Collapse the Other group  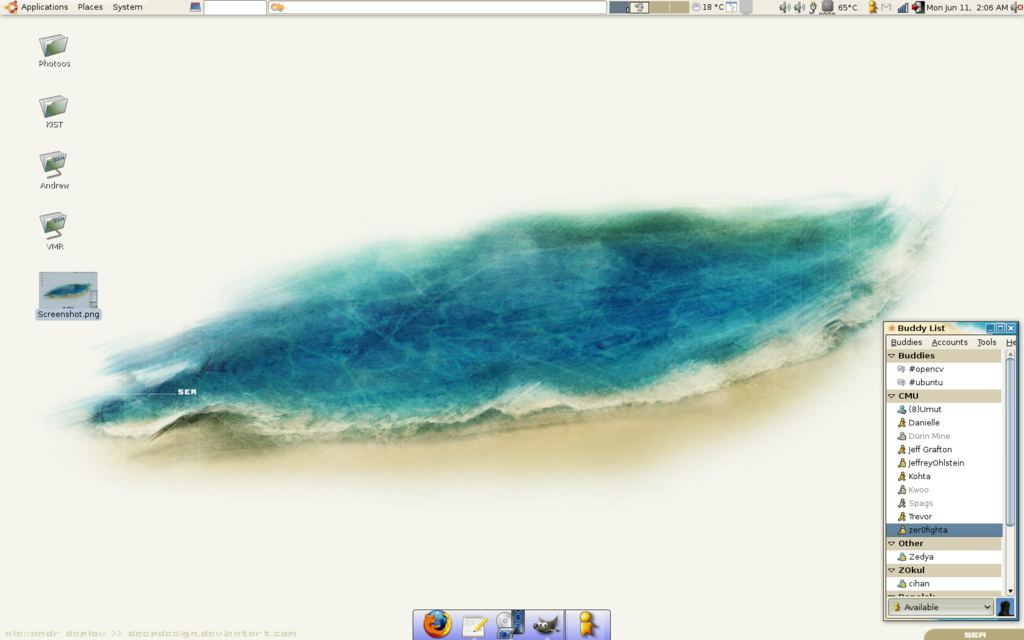pos(891,543)
